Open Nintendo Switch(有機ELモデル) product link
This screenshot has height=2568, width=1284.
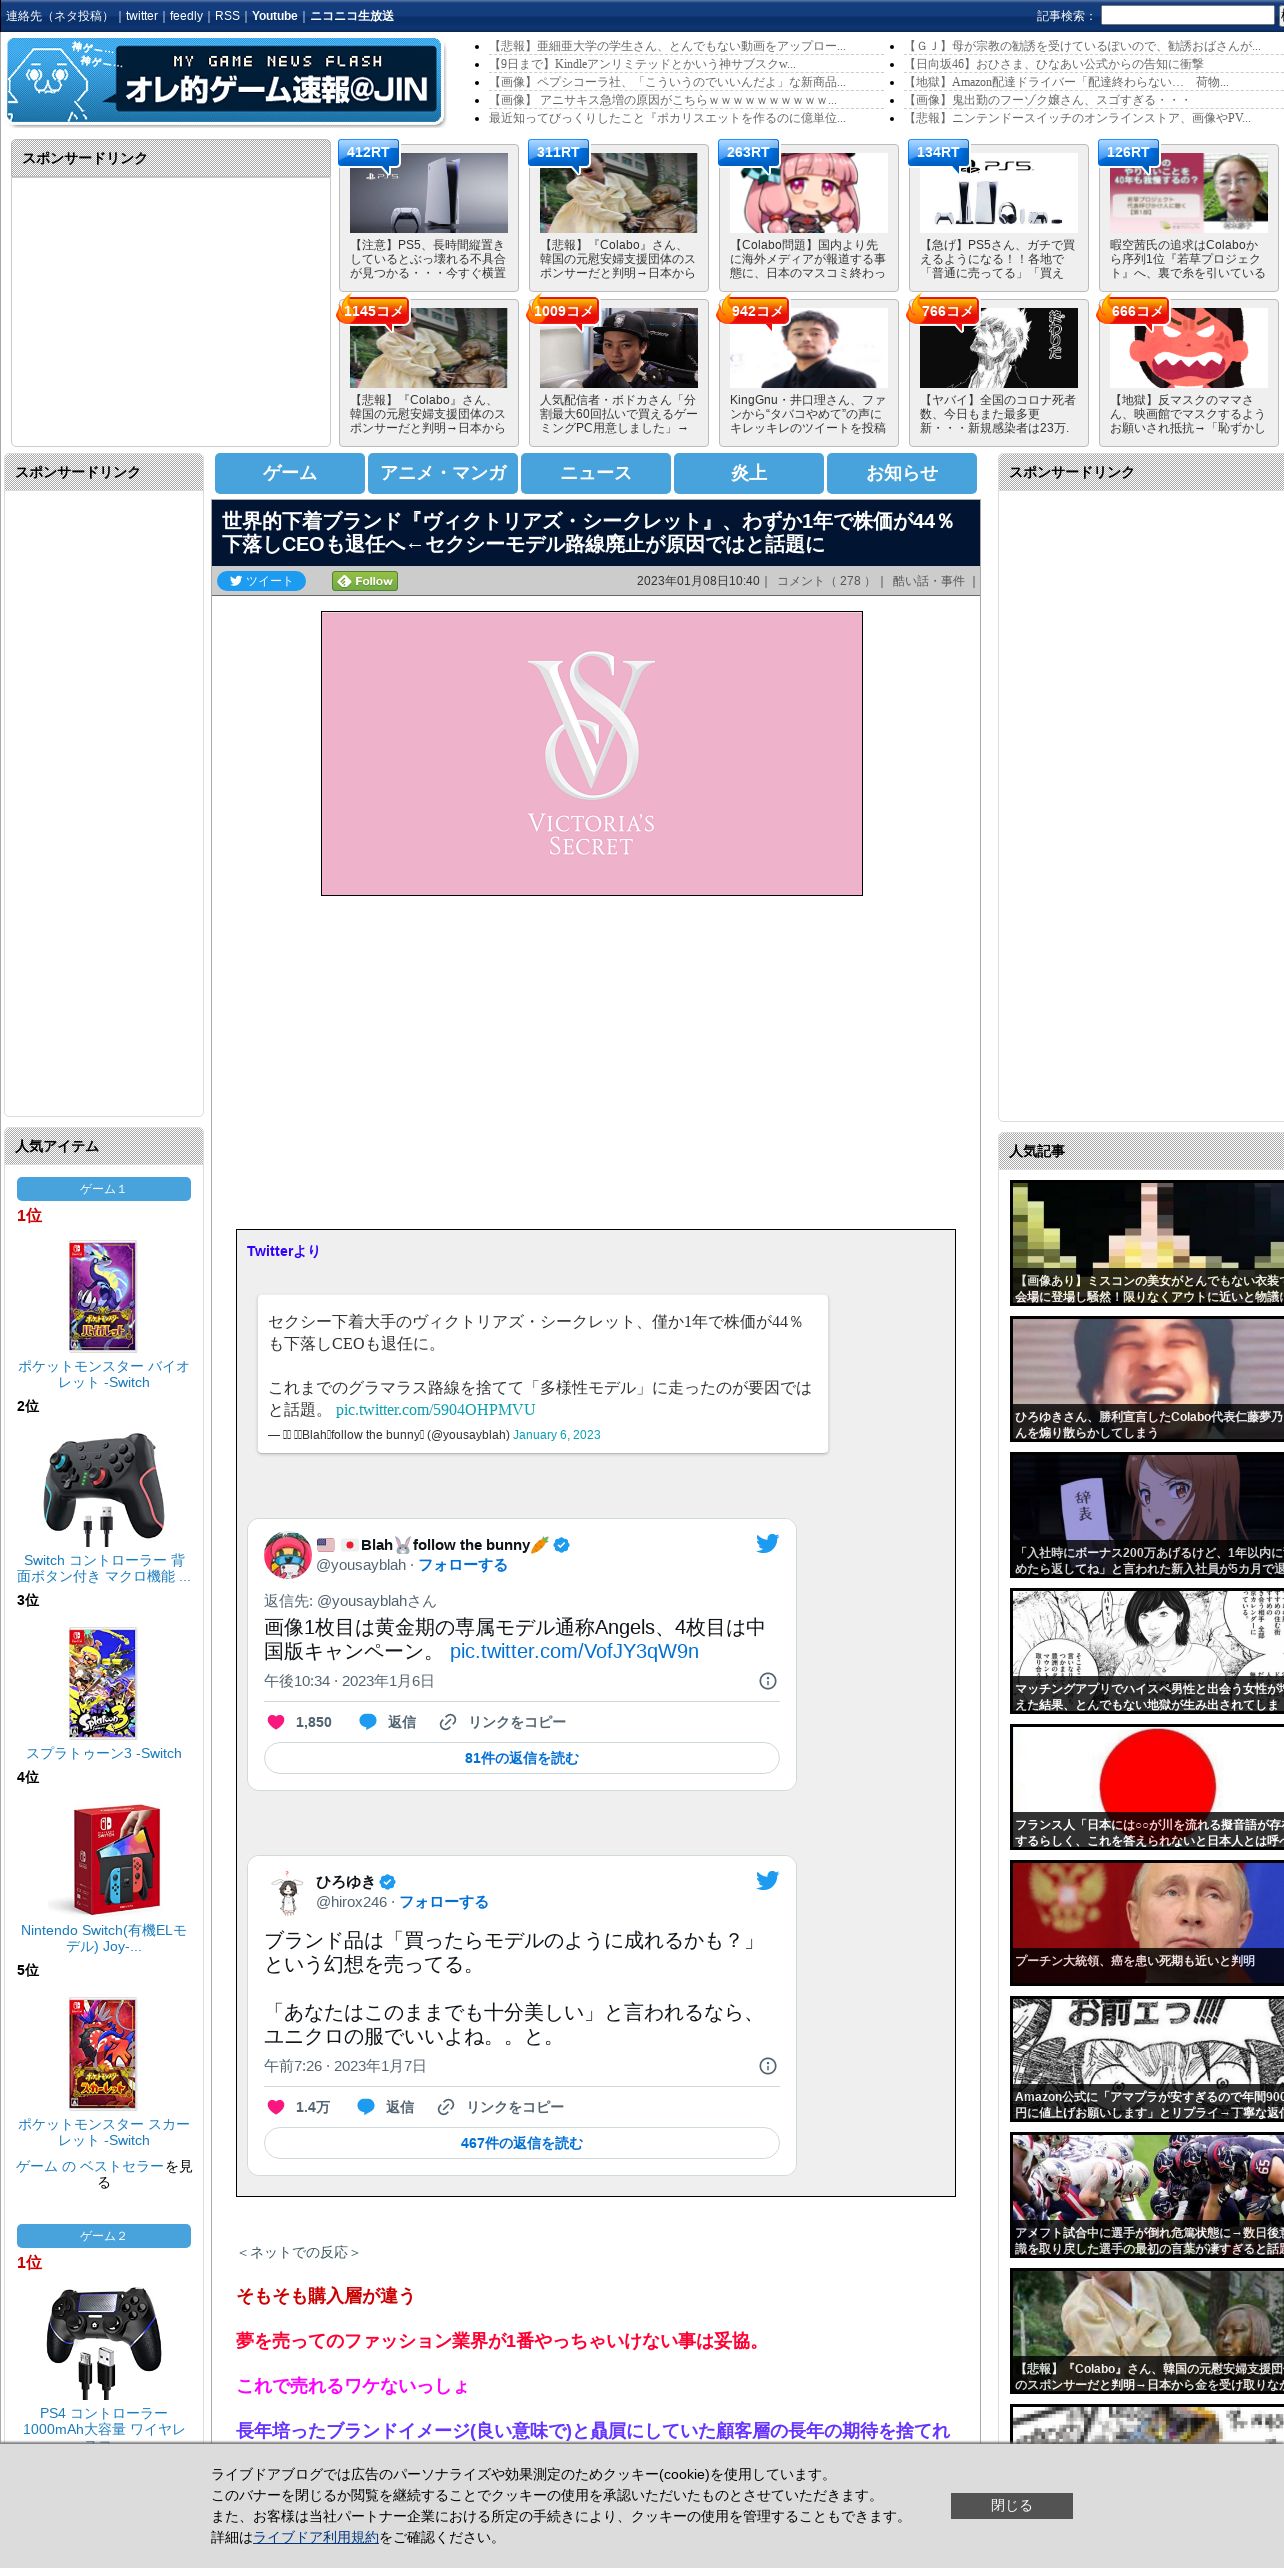104,1938
